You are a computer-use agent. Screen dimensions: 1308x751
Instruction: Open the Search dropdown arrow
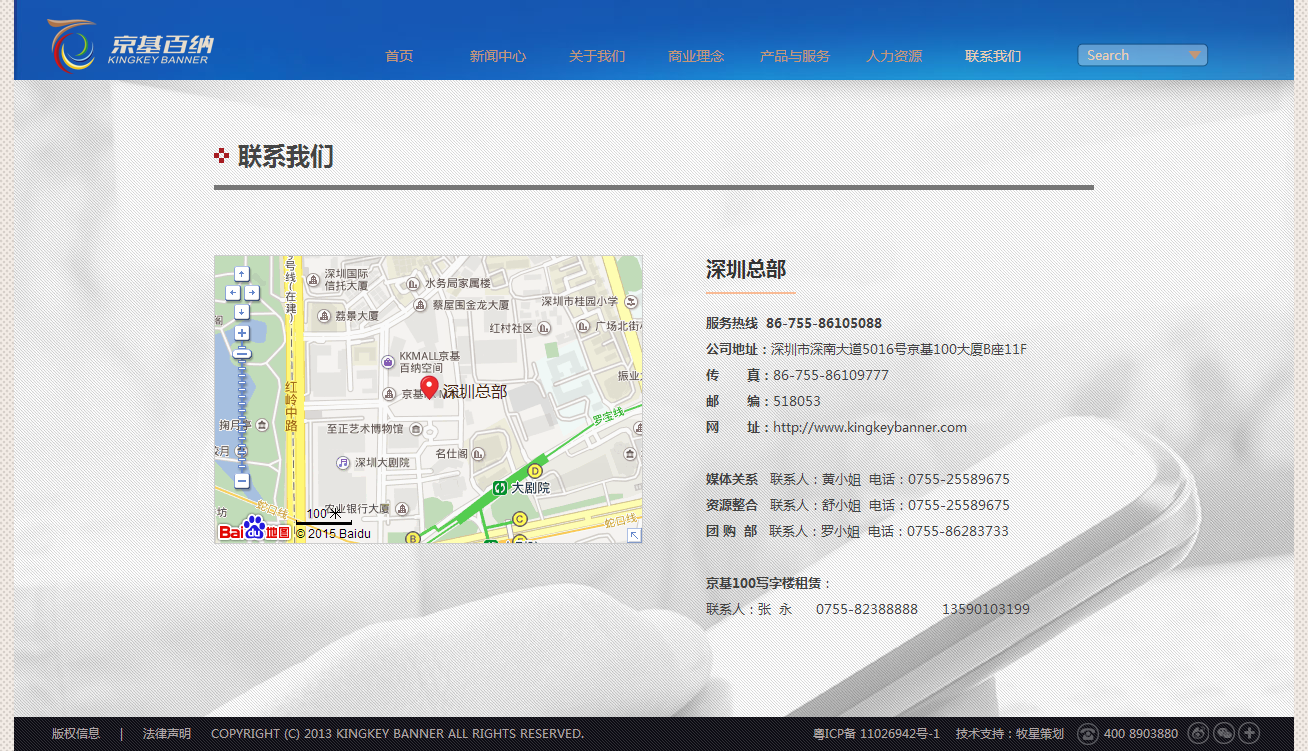pos(1194,55)
